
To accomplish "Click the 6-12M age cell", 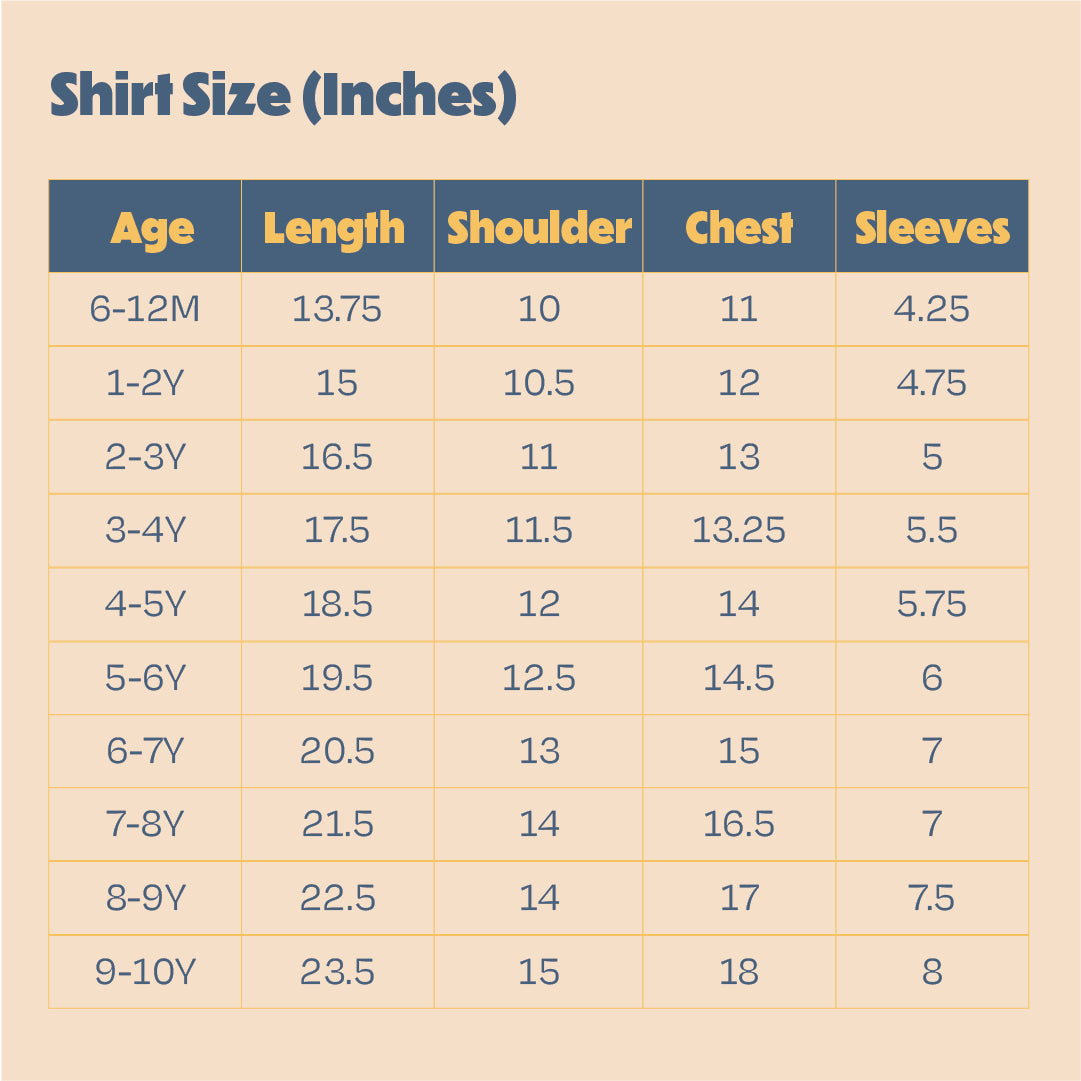I will click(145, 309).
